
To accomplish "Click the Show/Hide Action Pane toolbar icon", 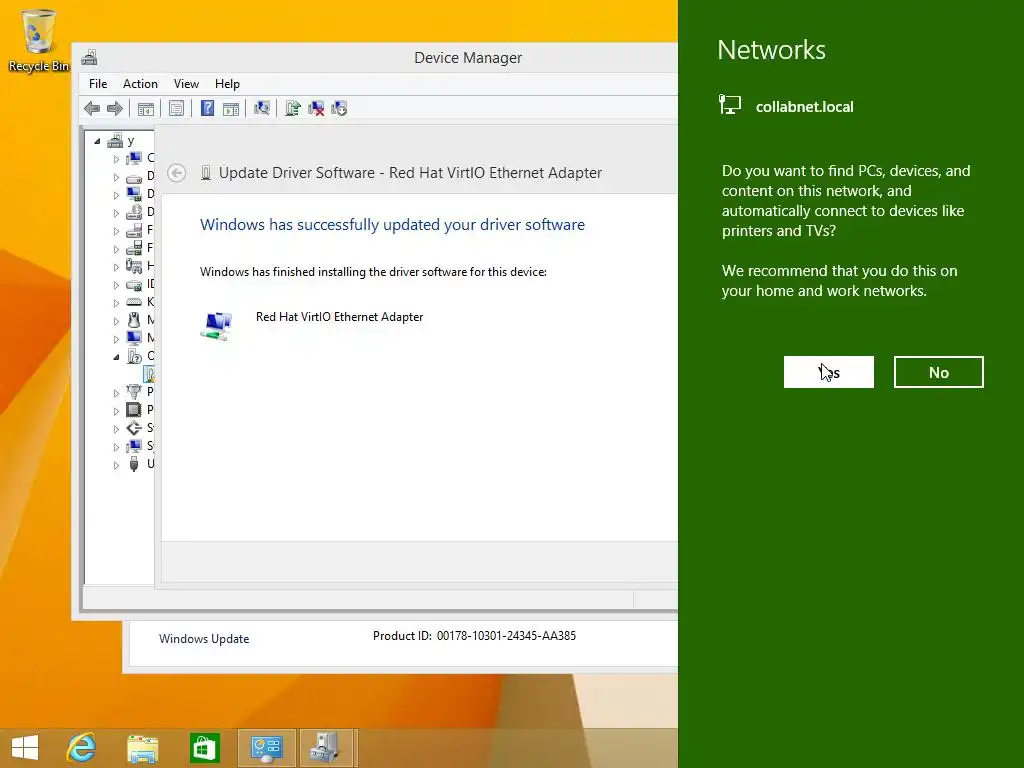I will [231, 108].
